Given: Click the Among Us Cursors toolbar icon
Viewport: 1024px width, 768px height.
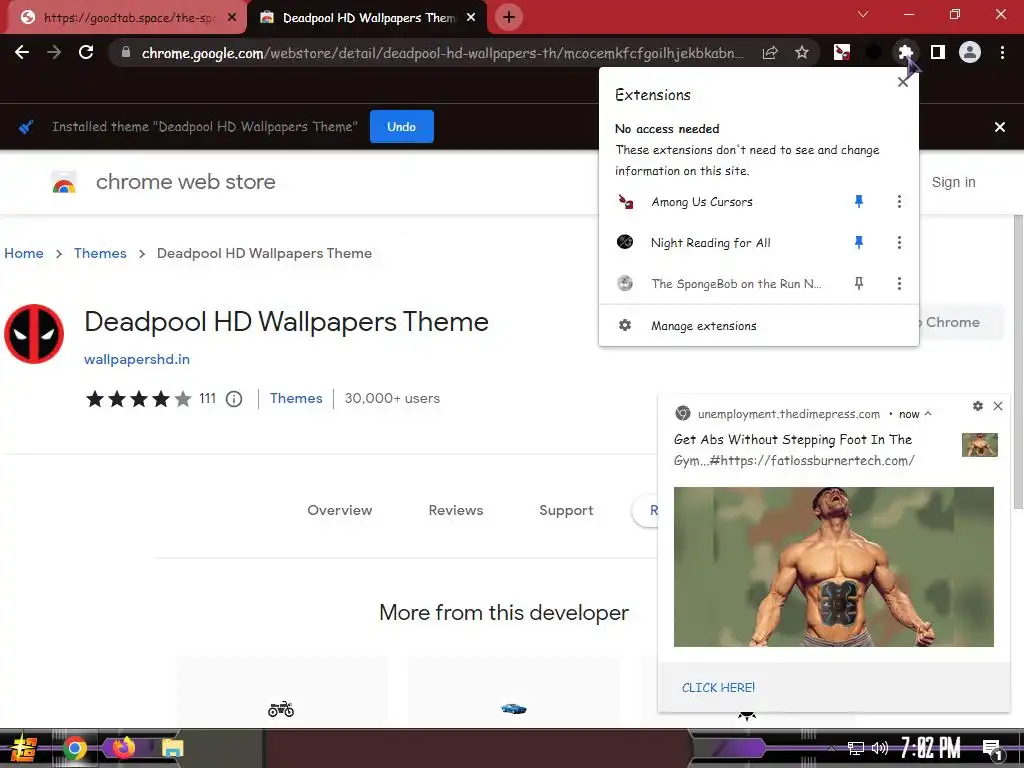Looking at the screenshot, I should [x=842, y=52].
